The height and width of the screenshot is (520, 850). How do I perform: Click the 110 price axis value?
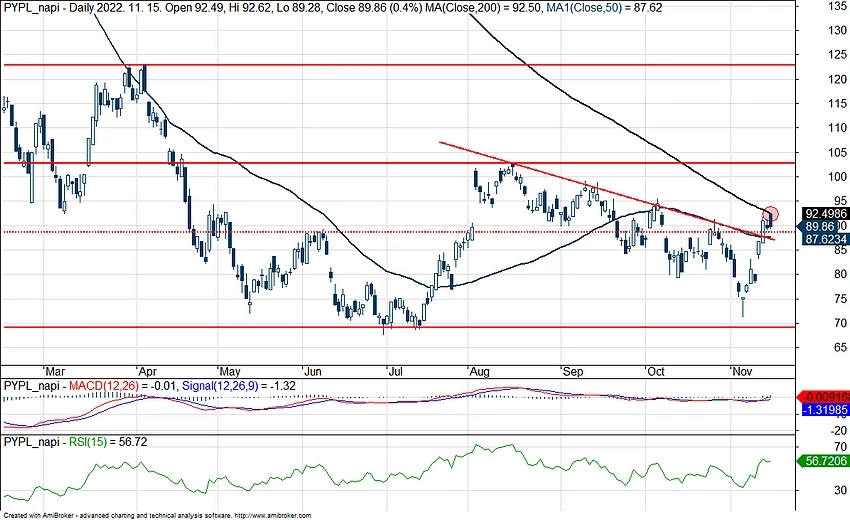pyautogui.click(x=838, y=127)
